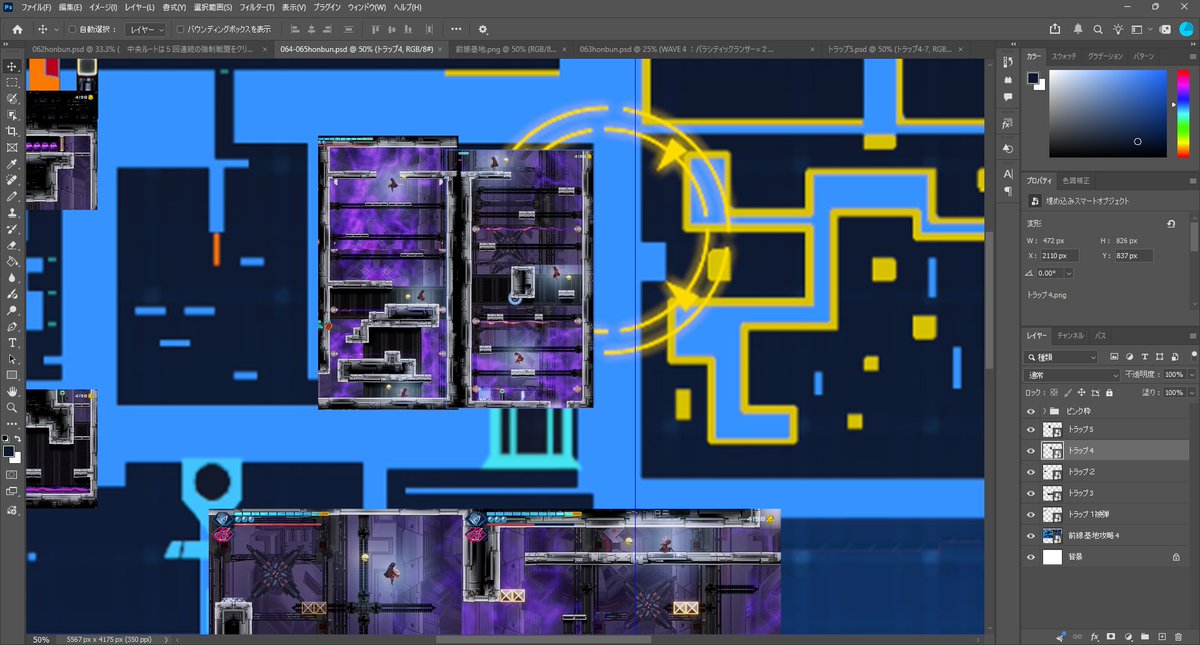Open the rotation angle dropdown in Properties

[x=1069, y=273]
